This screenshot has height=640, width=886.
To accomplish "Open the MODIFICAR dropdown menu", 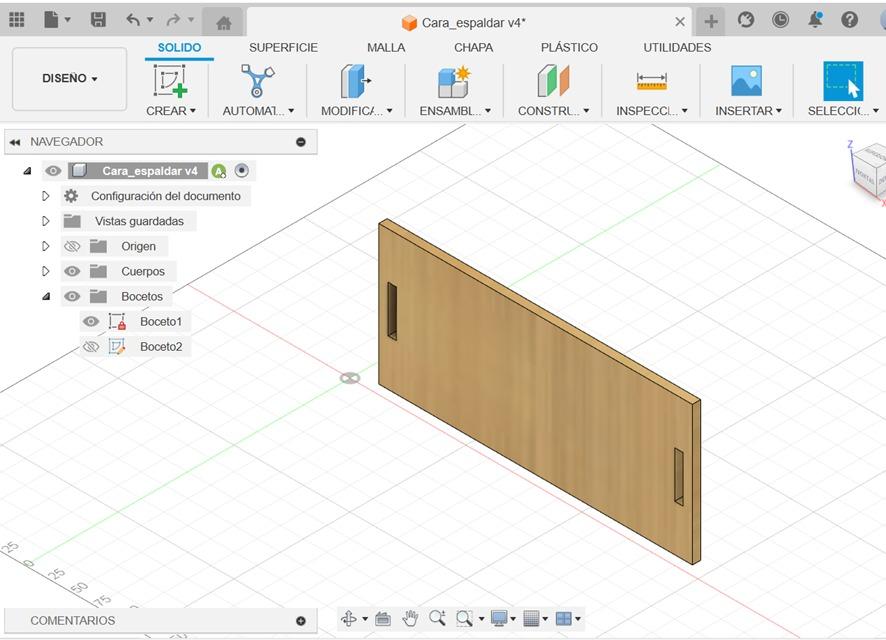I will [x=357, y=111].
